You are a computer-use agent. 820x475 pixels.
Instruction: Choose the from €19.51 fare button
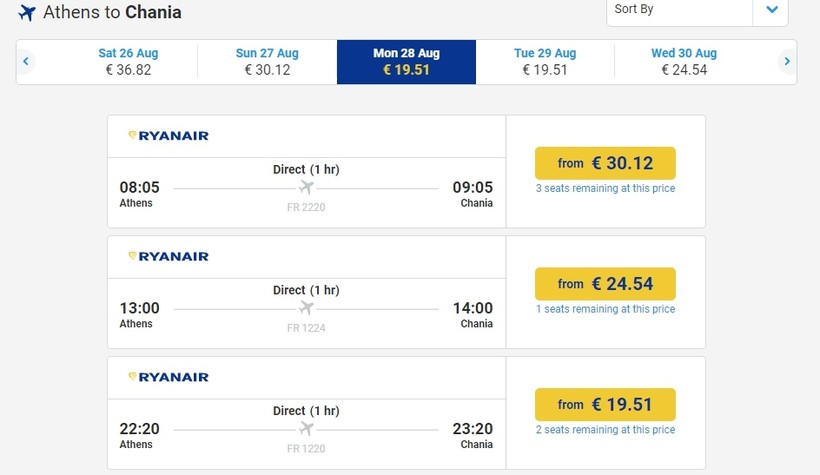coord(605,404)
